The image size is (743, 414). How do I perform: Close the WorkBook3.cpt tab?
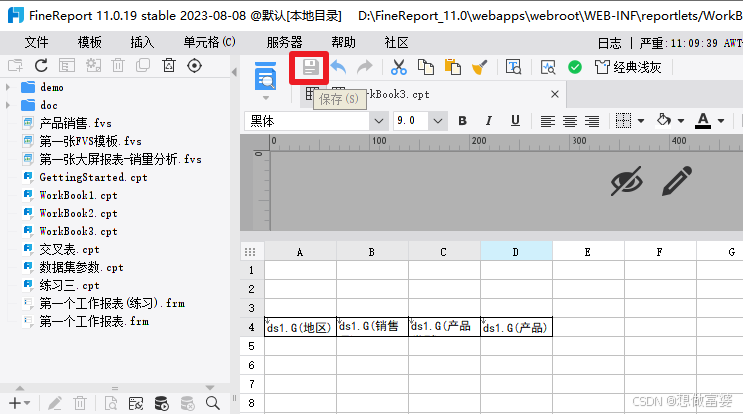(555, 94)
